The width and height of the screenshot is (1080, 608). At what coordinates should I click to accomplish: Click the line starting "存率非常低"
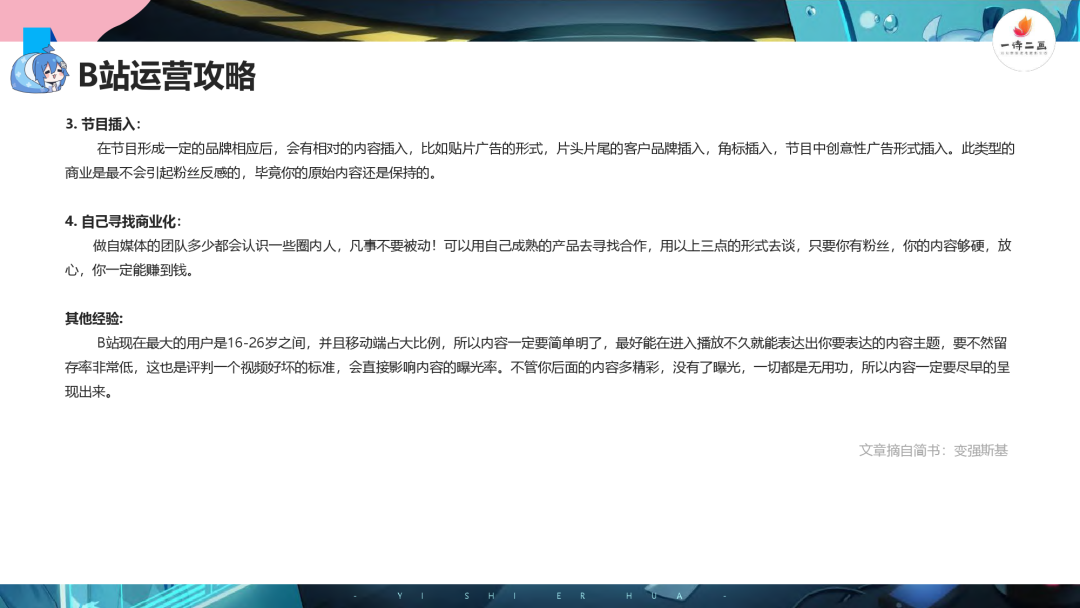pyautogui.click(x=537, y=368)
